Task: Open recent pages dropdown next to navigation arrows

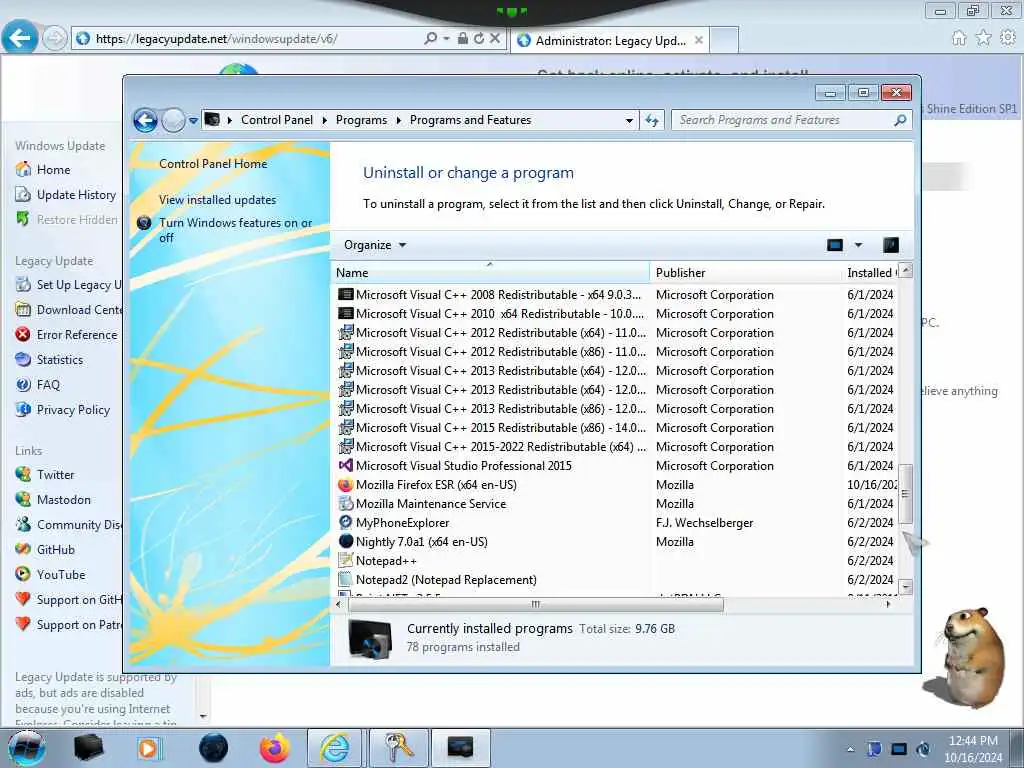Action: click(x=193, y=121)
